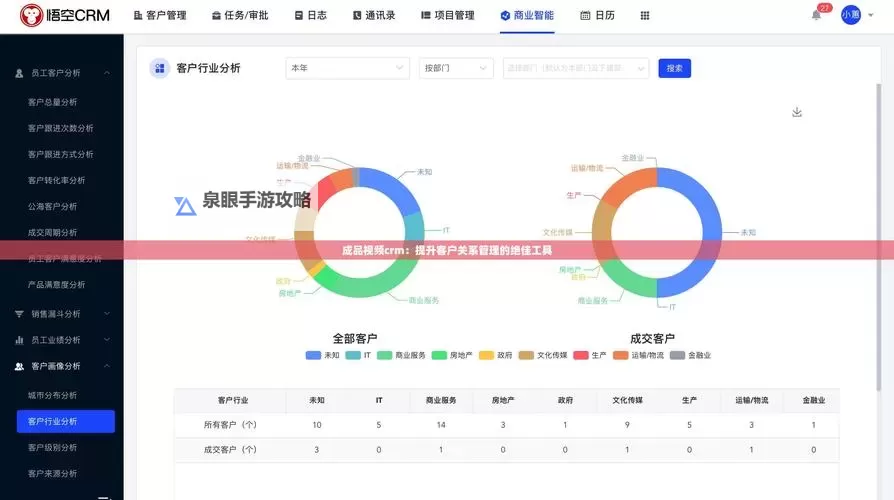The height and width of the screenshot is (500, 894).
Task: Open the 通讯录 menu
Action: click(x=374, y=15)
